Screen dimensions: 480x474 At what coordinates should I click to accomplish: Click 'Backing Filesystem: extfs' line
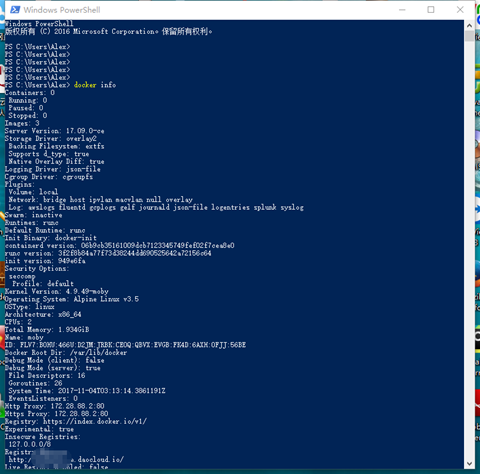point(56,146)
